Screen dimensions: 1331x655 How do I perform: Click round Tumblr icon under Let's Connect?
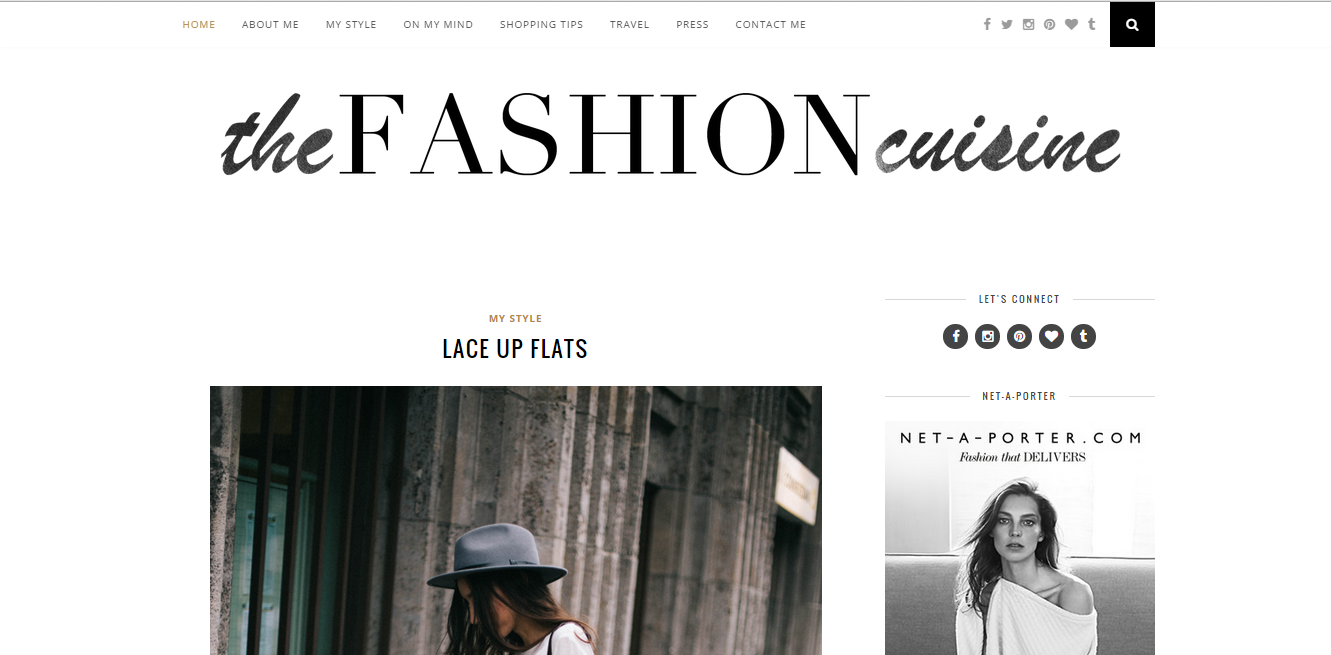tap(1083, 336)
